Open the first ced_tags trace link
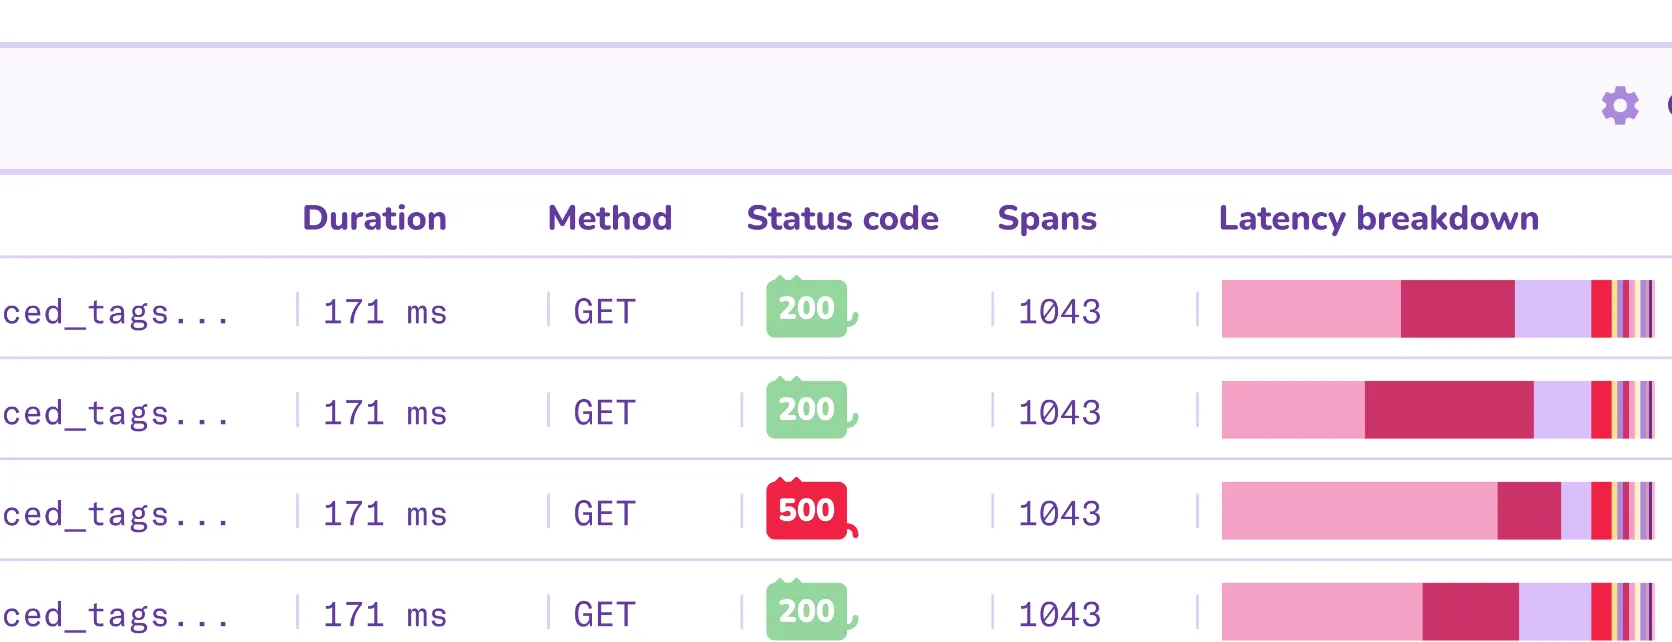Image resolution: width=1672 pixels, height=642 pixels. coord(115,311)
